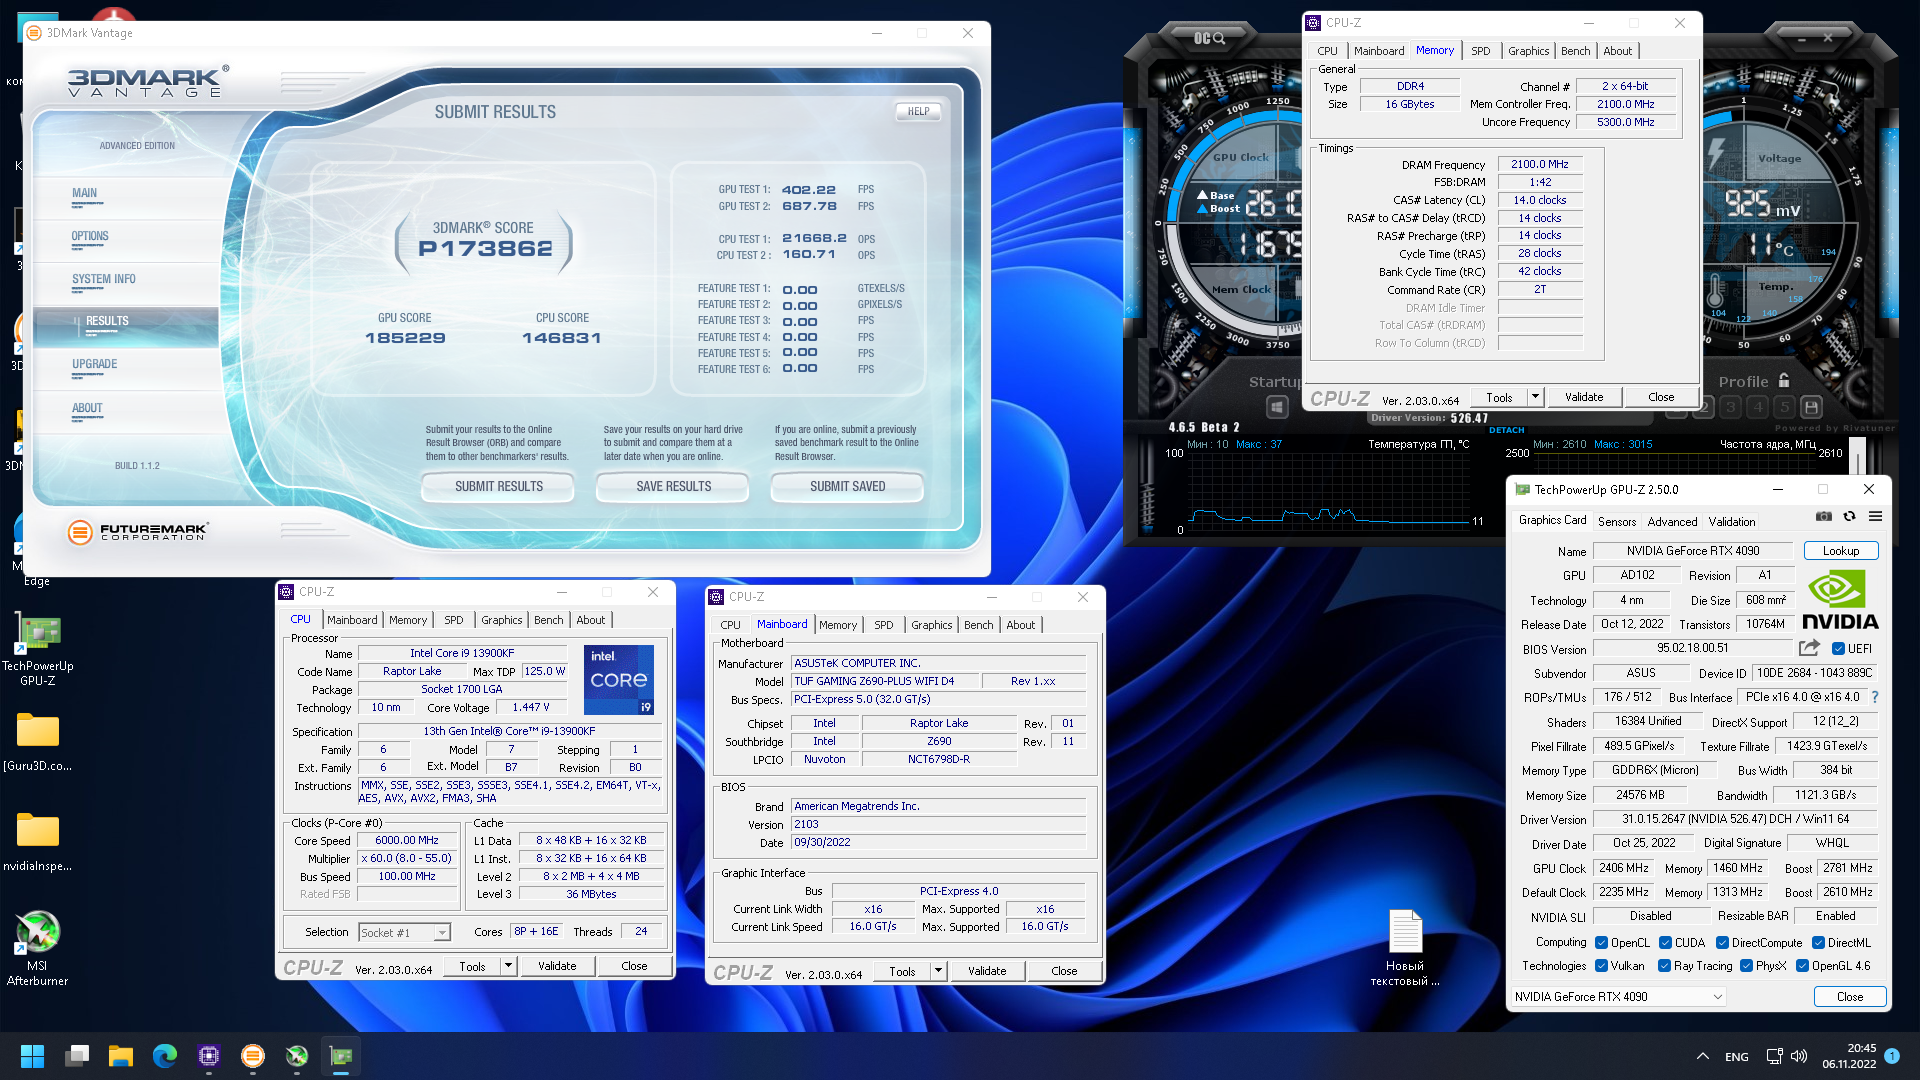
Task: Open the MSI Afterburner desktop shortcut
Action: coord(38,948)
